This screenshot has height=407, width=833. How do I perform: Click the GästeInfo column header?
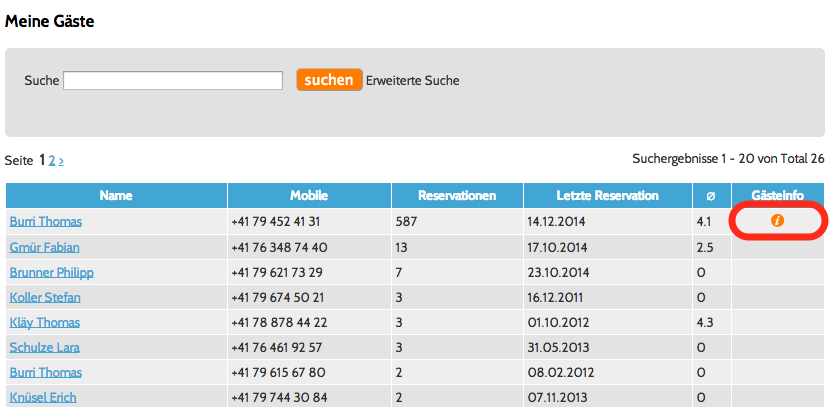(x=778, y=195)
